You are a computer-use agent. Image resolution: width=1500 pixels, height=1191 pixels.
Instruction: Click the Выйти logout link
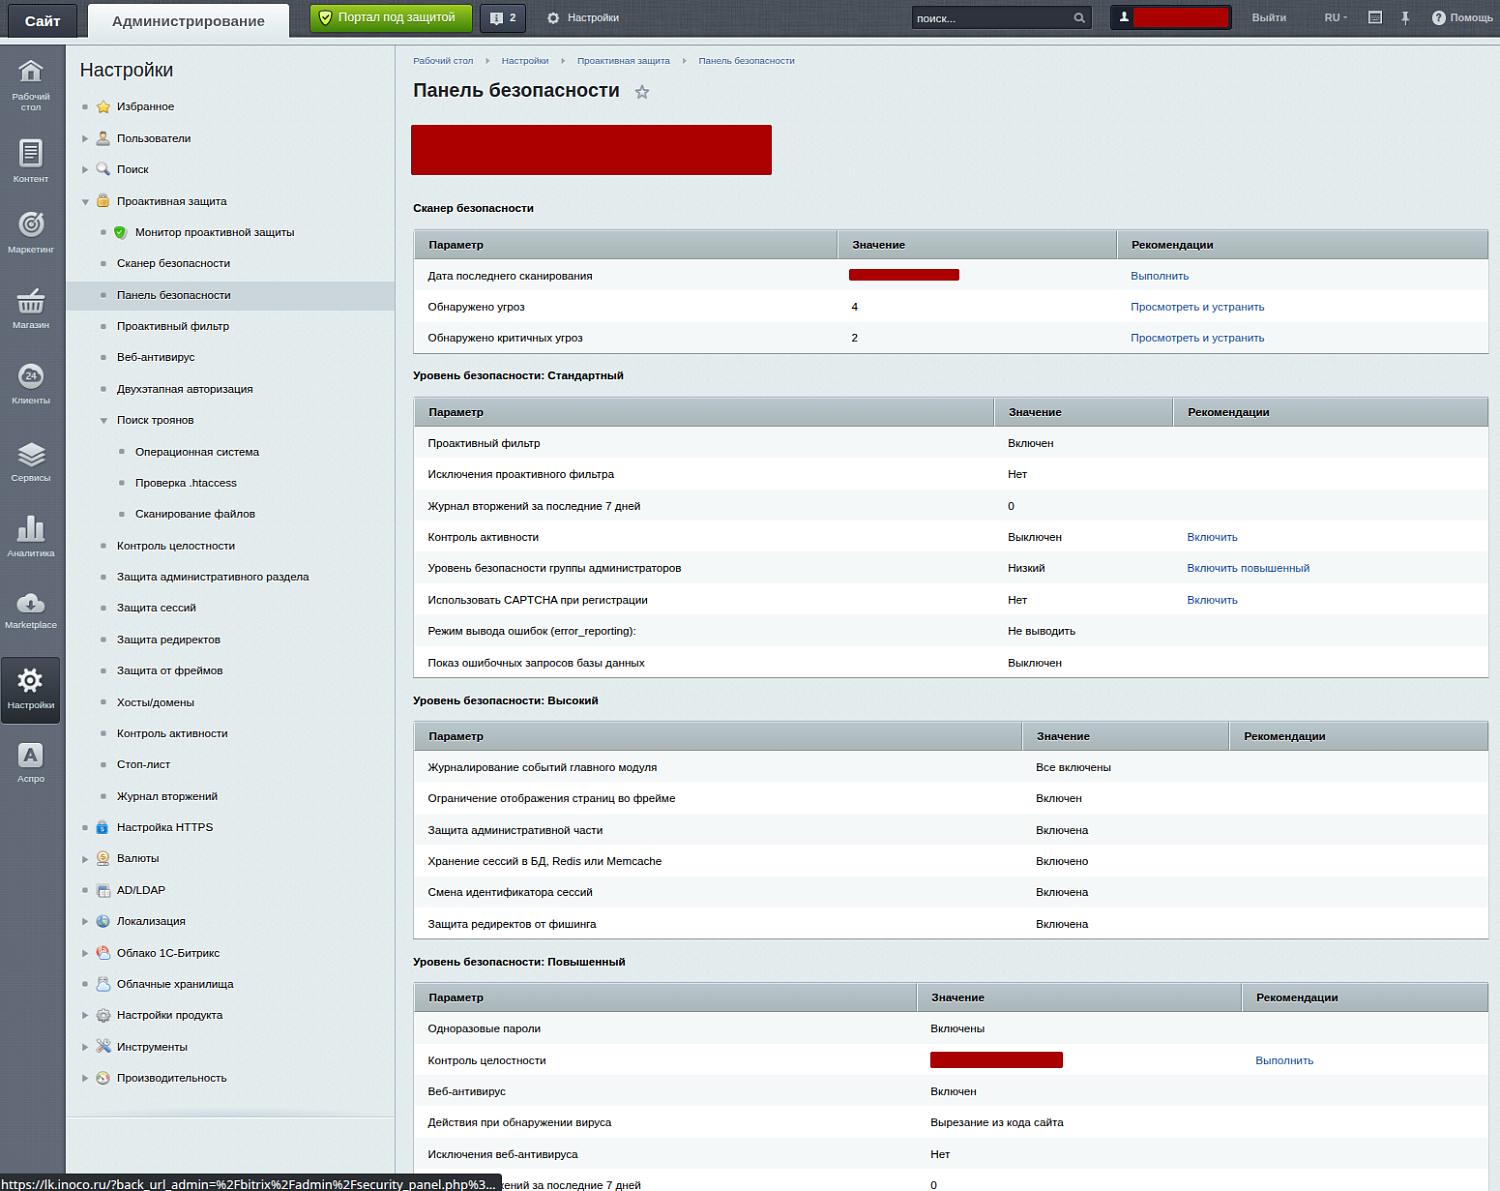click(x=1268, y=18)
